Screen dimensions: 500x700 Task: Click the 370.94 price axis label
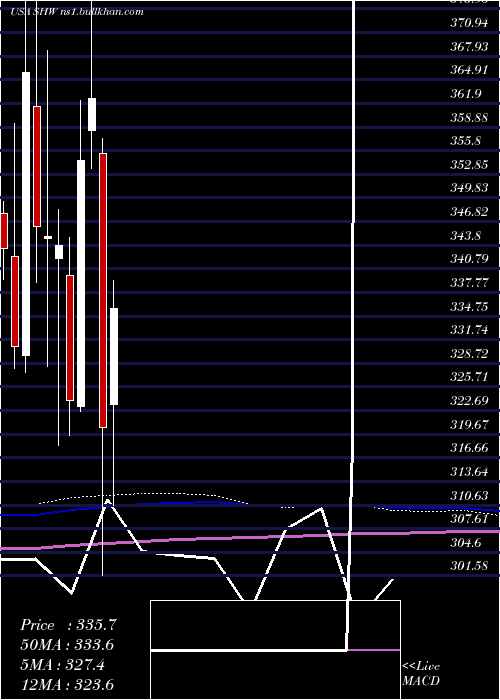469,23
